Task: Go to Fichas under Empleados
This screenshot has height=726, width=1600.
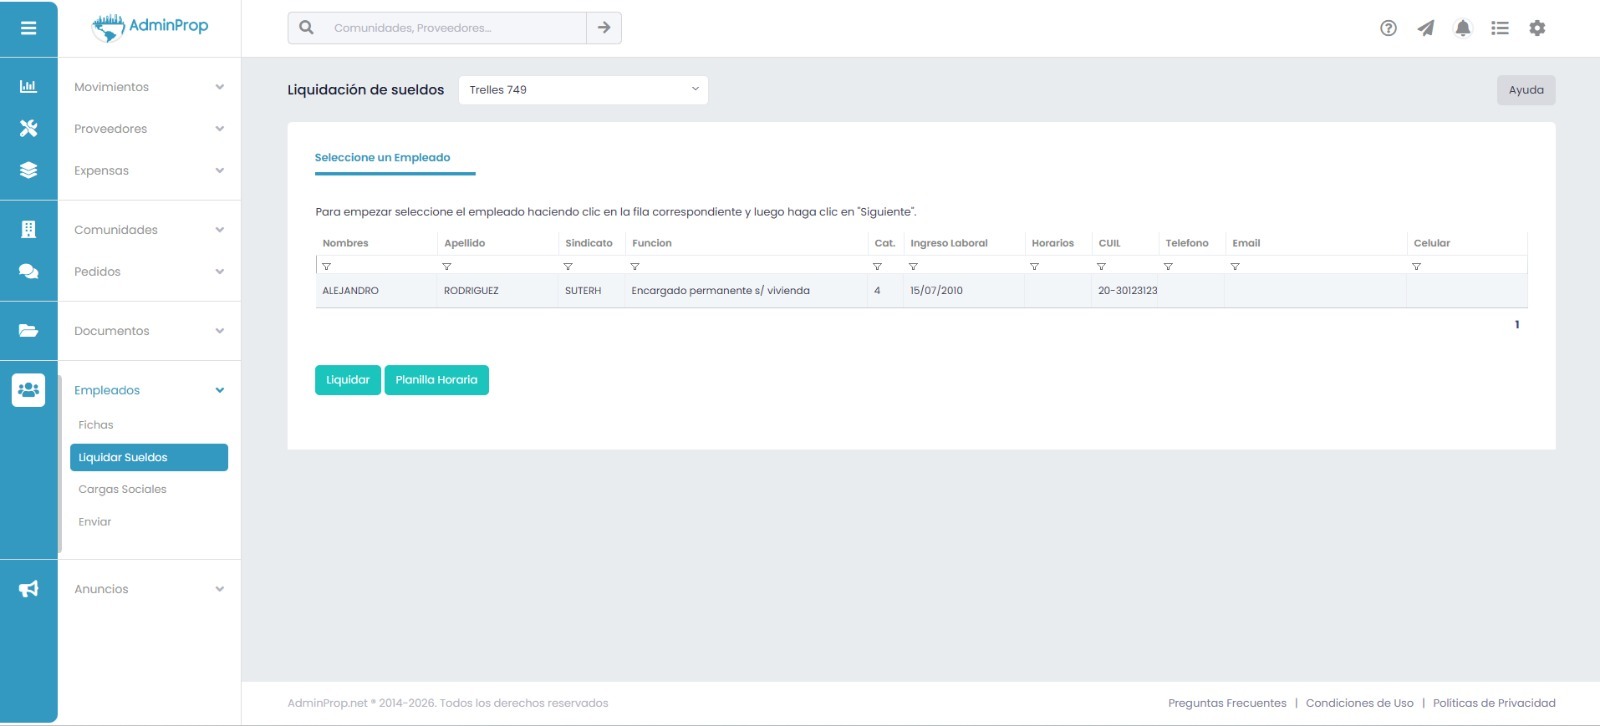Action: pyautogui.click(x=96, y=425)
